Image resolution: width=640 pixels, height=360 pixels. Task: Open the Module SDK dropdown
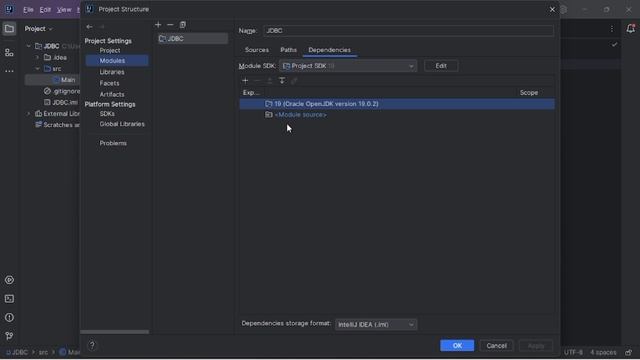click(348, 66)
